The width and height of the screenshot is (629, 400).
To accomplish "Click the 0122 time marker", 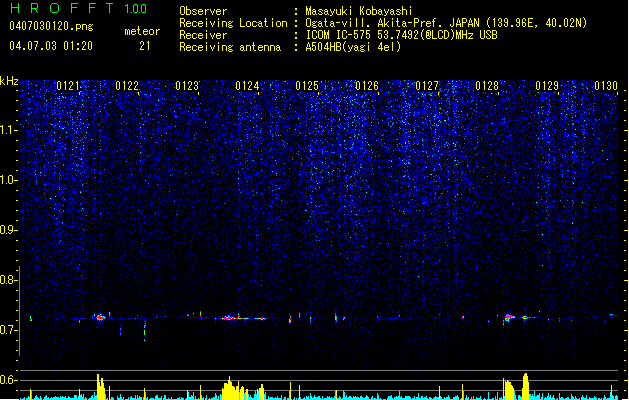I will click(127, 86).
